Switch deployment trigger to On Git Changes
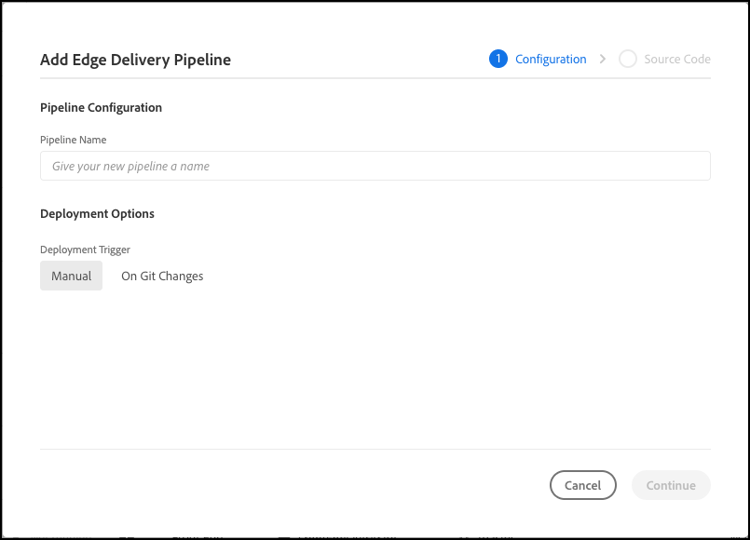This screenshot has width=750, height=540. coord(162,276)
